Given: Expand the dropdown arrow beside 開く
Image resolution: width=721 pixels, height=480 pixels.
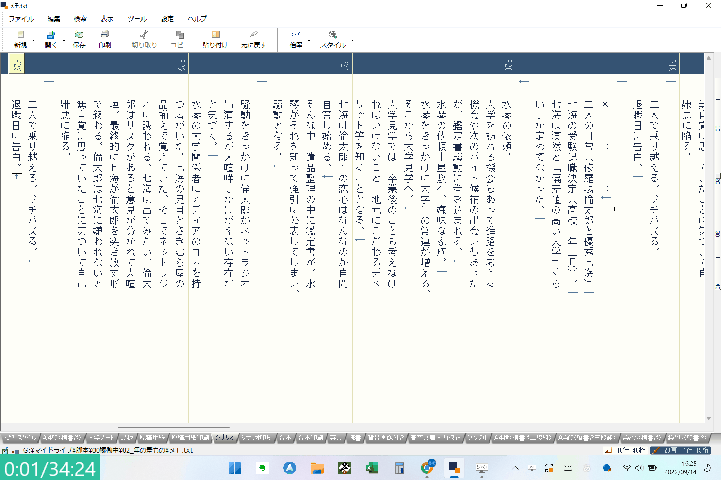Looking at the screenshot, I should [63, 40].
